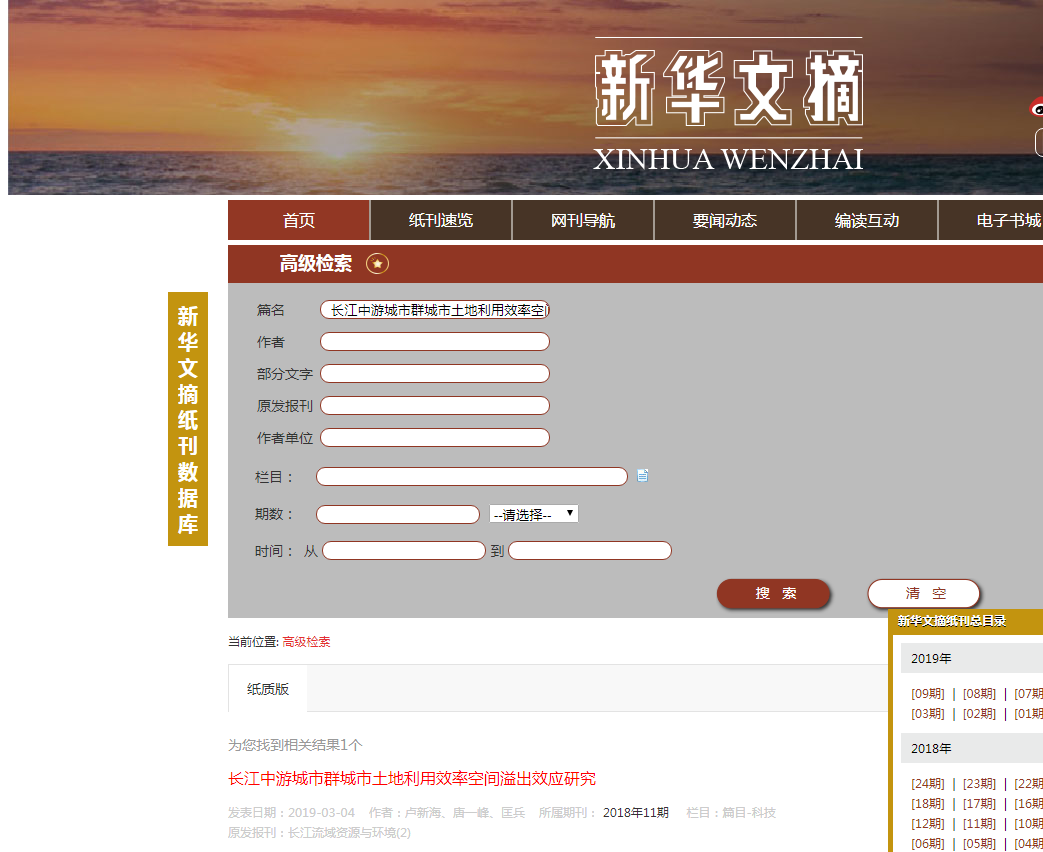Click the 新华文摘 logo in banner
This screenshot has width=1043, height=852.
[728, 104]
